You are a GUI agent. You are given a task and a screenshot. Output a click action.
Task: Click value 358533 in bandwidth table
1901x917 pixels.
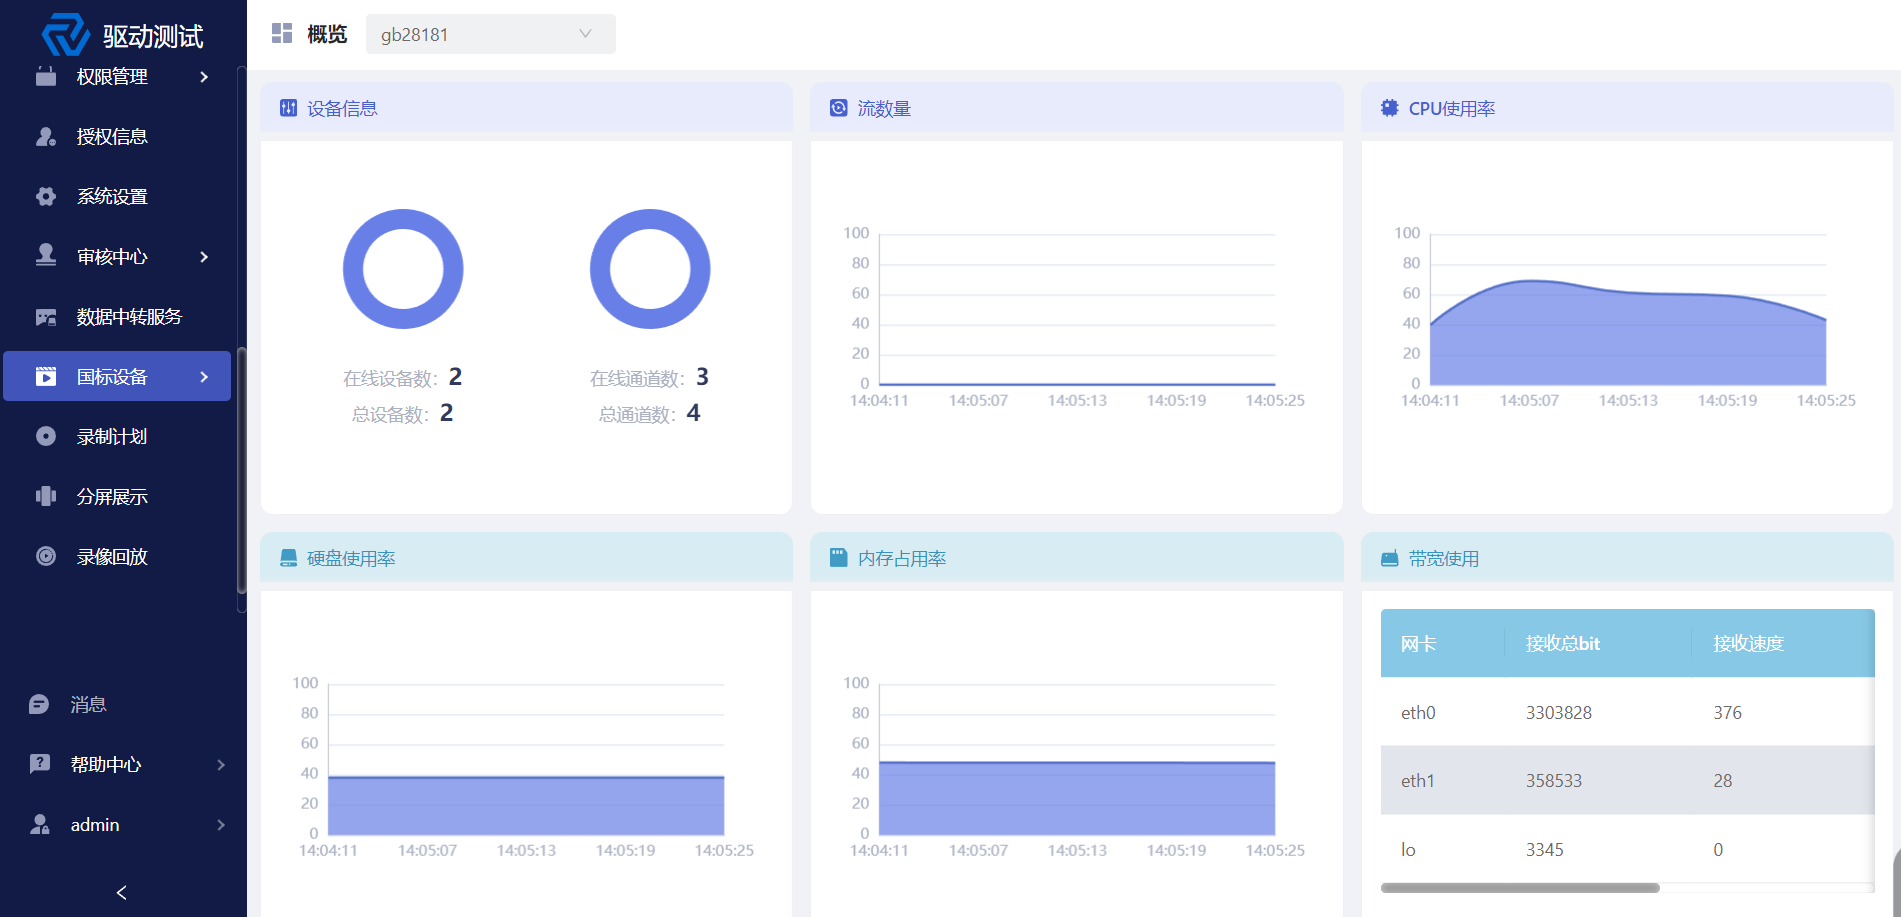pyautogui.click(x=1553, y=781)
